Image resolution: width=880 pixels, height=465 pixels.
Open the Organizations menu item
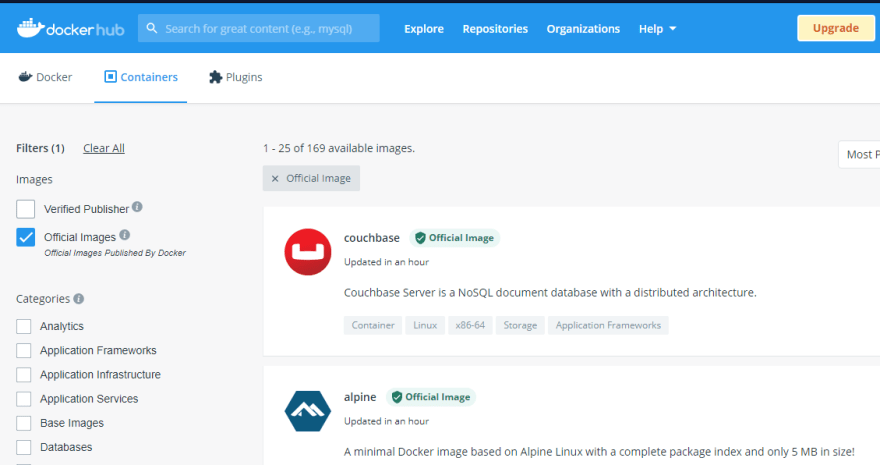583,29
